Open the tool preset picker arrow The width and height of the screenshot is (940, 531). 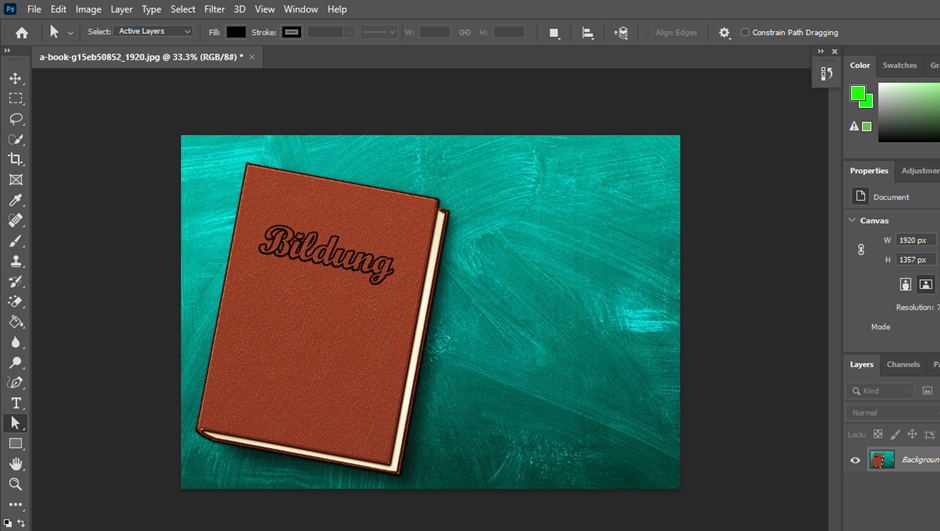pyautogui.click(x=70, y=33)
